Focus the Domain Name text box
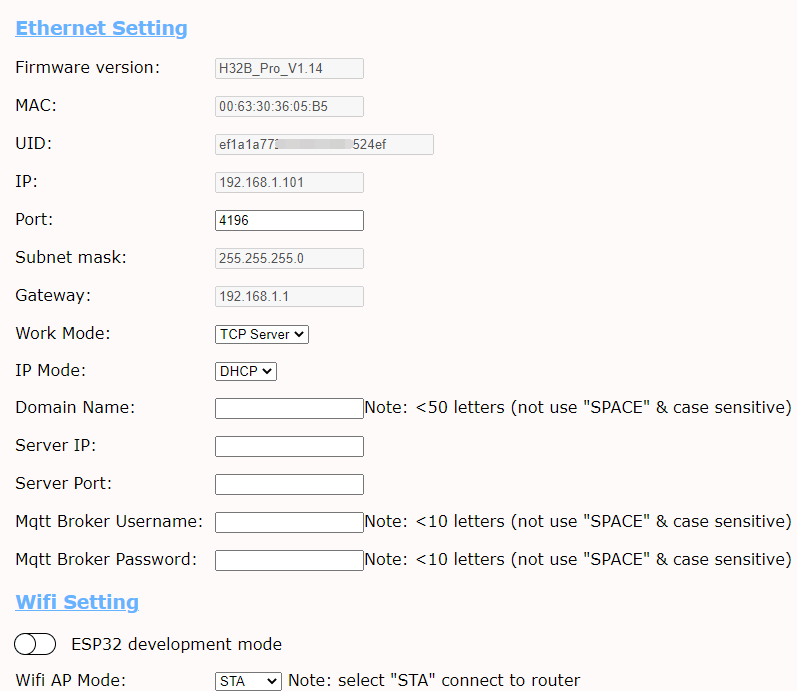 tap(289, 408)
